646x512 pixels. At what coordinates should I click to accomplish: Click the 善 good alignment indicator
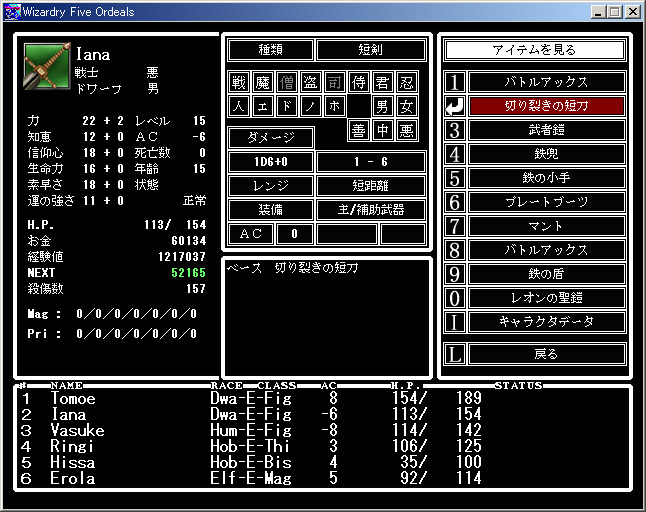(x=358, y=130)
